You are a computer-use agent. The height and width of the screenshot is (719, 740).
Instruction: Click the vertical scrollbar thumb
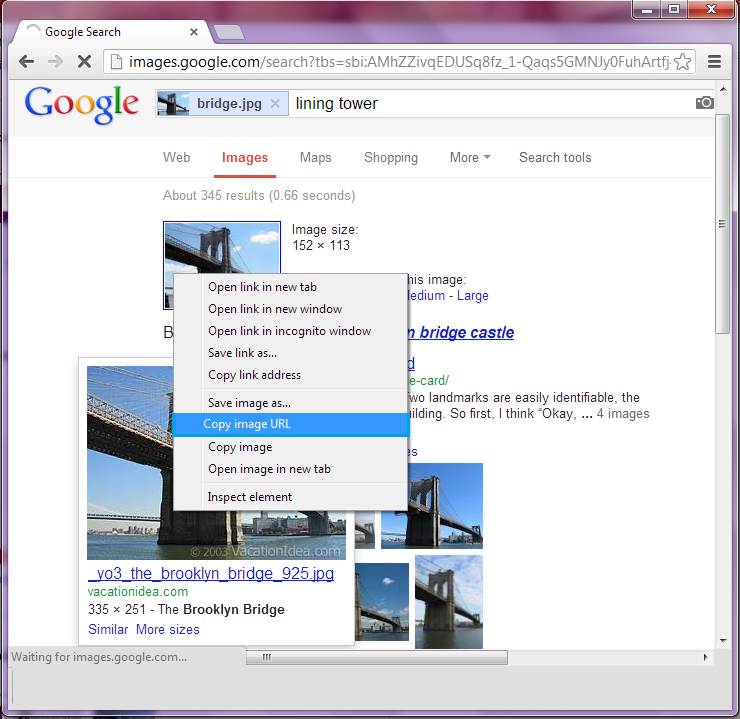tap(722, 224)
